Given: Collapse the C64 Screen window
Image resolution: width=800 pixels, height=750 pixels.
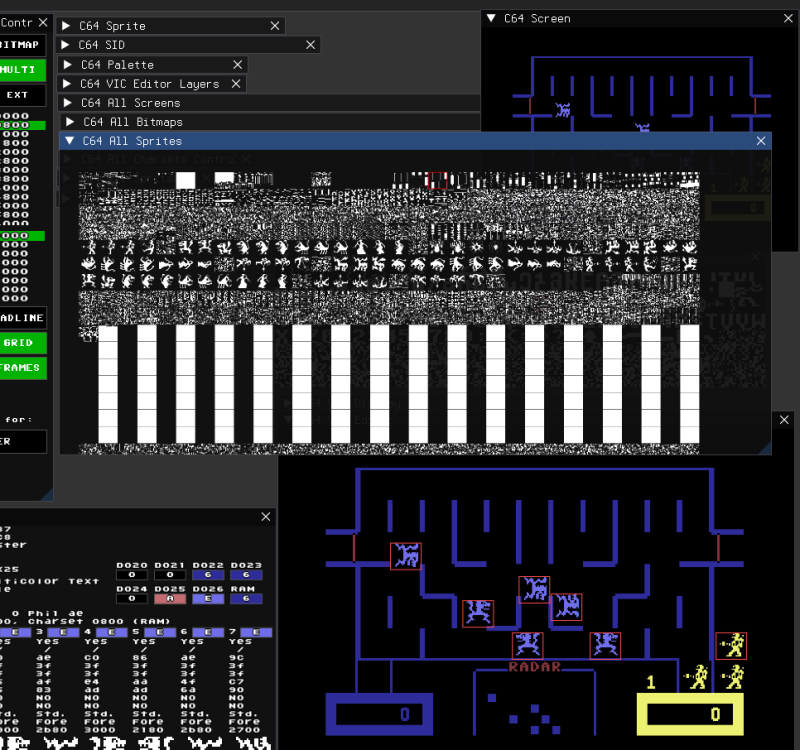Looking at the screenshot, I should (x=491, y=18).
